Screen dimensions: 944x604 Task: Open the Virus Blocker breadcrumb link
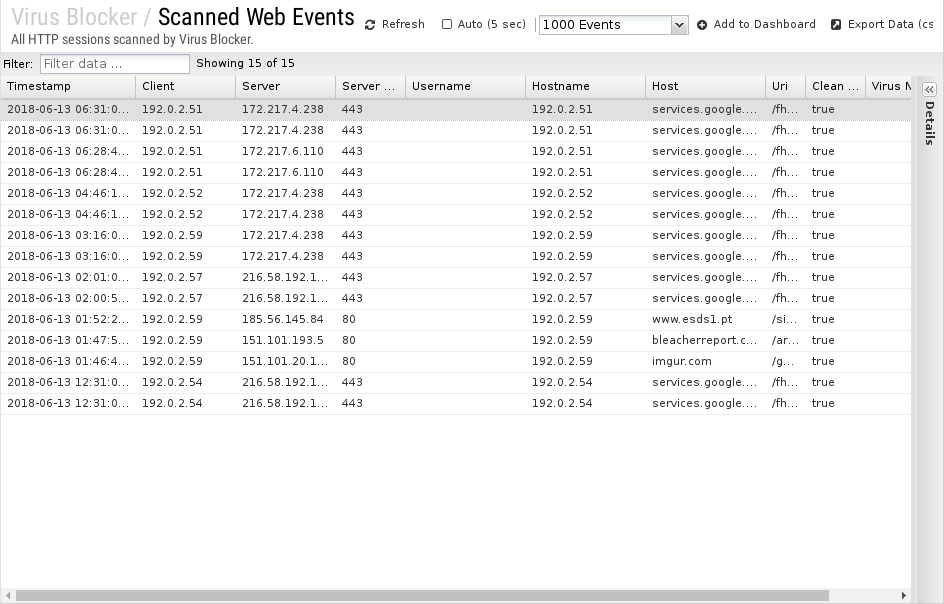pyautogui.click(x=74, y=17)
